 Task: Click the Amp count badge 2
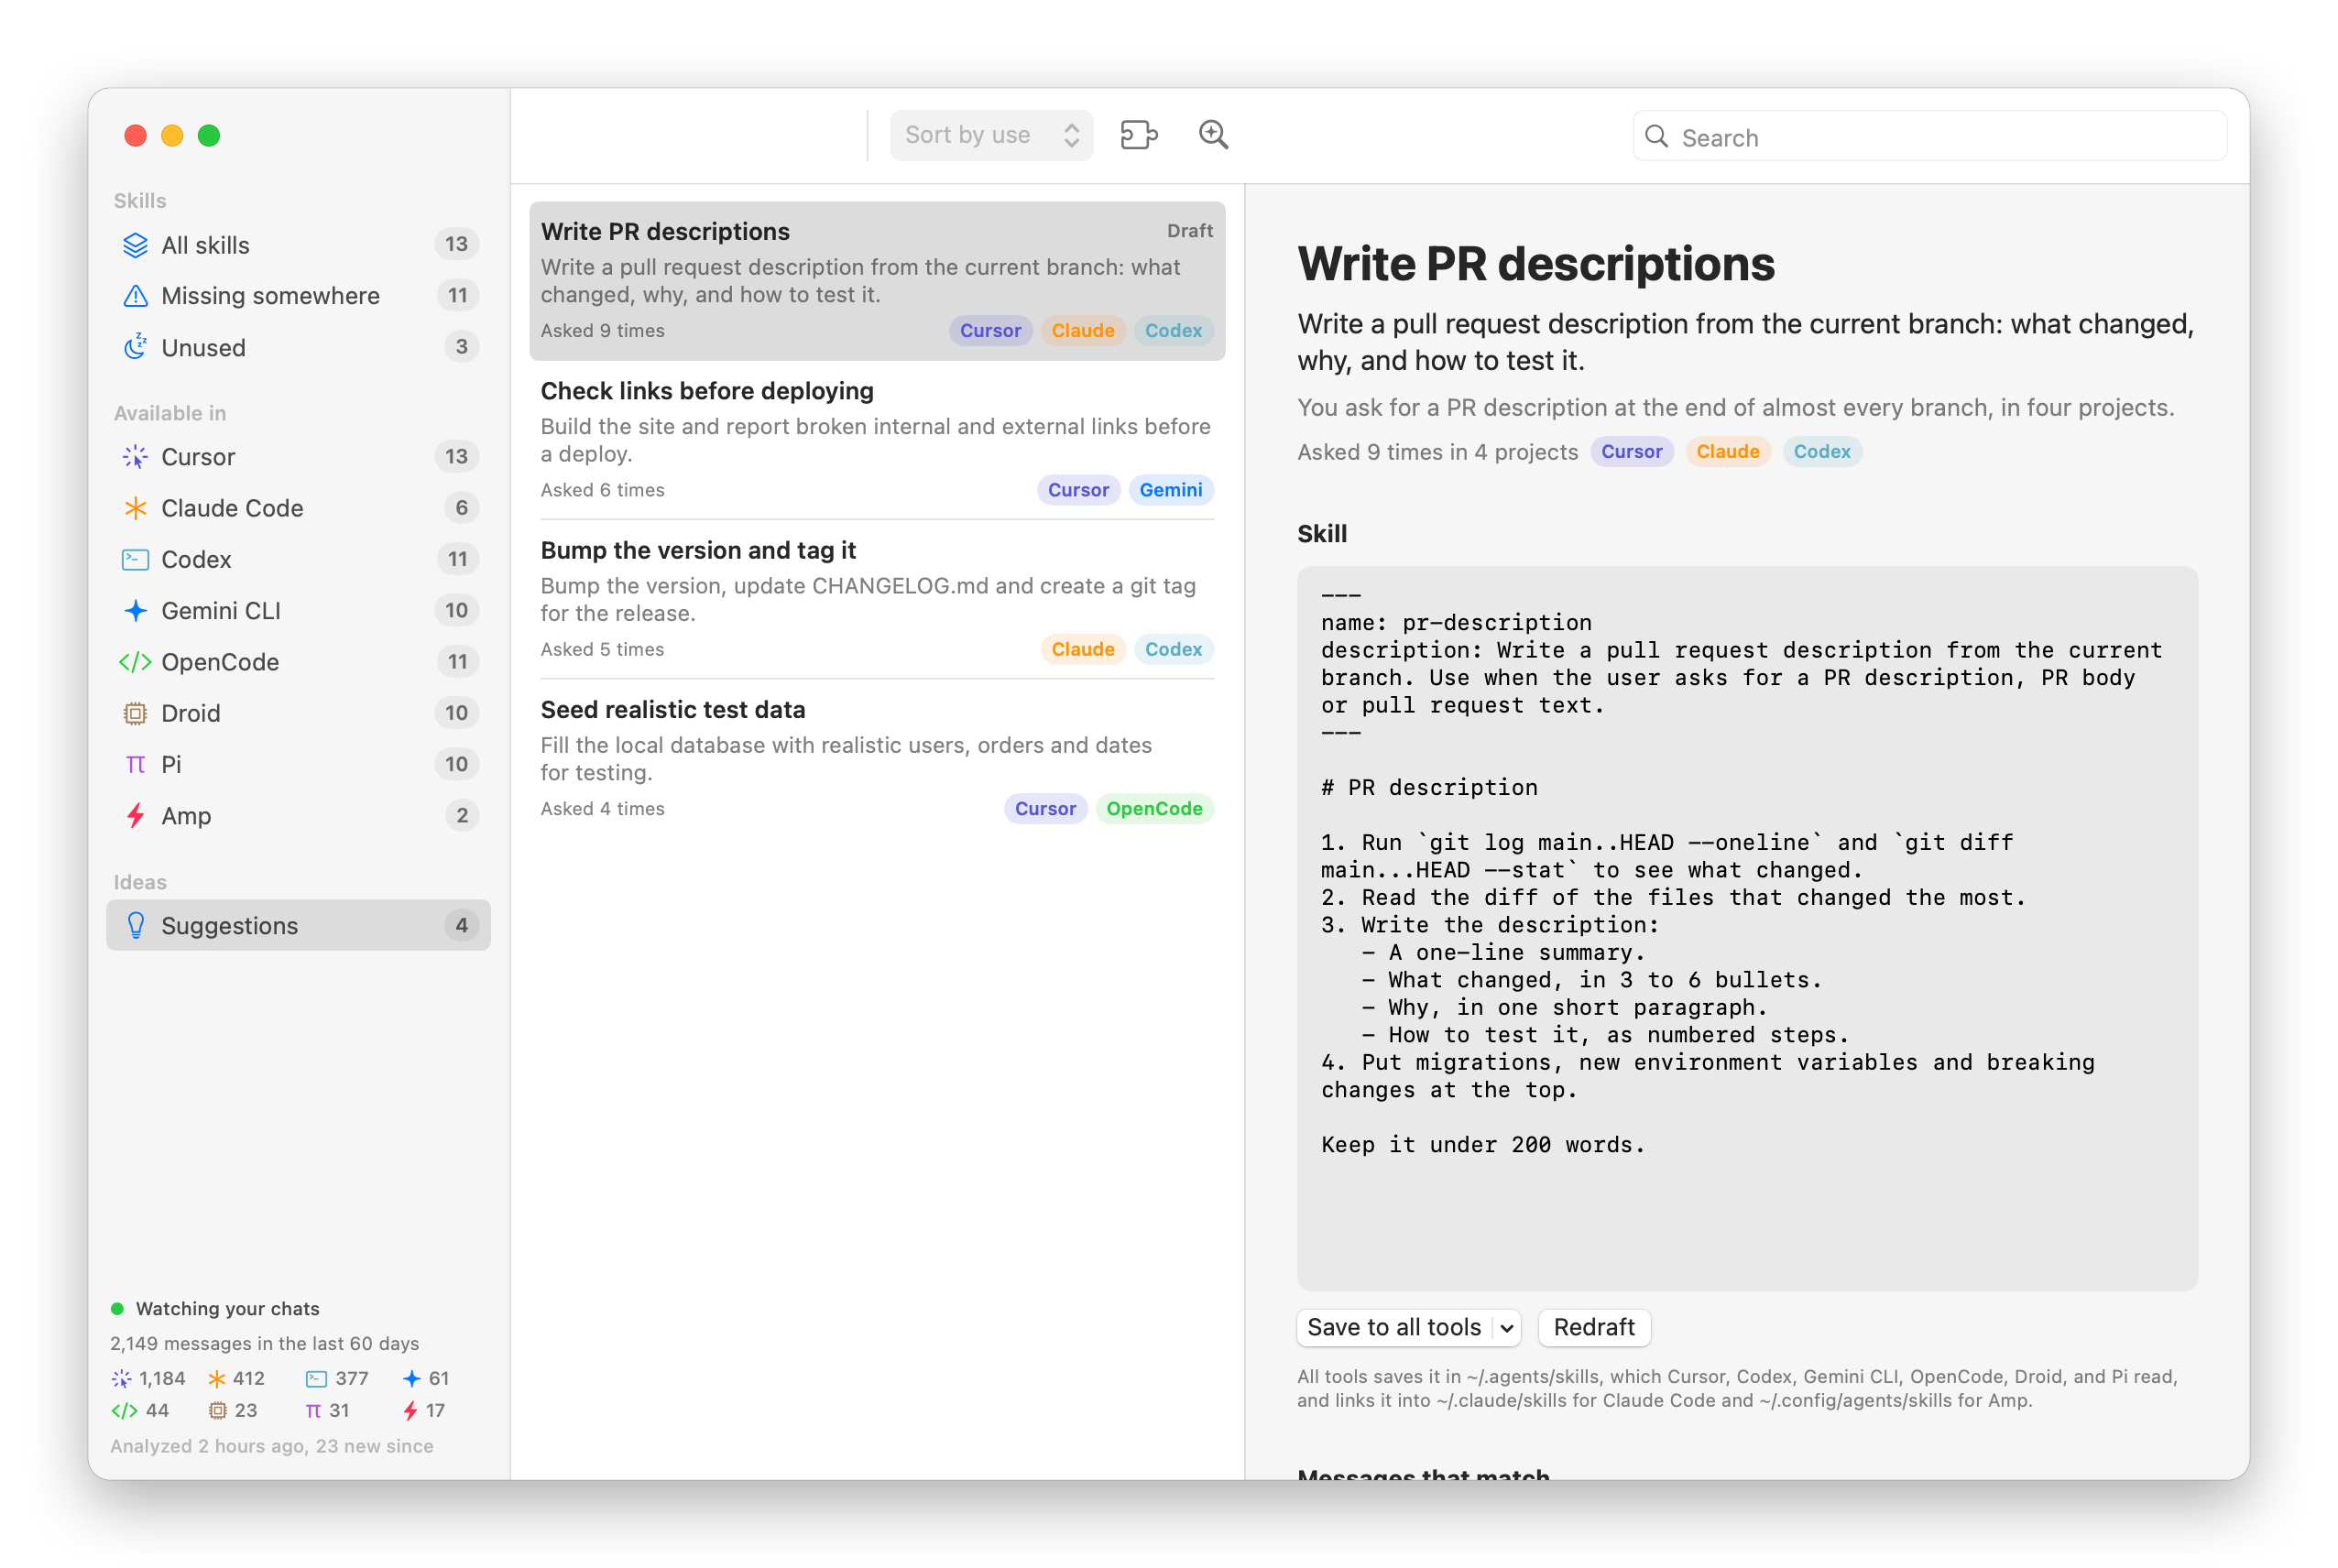tap(461, 816)
